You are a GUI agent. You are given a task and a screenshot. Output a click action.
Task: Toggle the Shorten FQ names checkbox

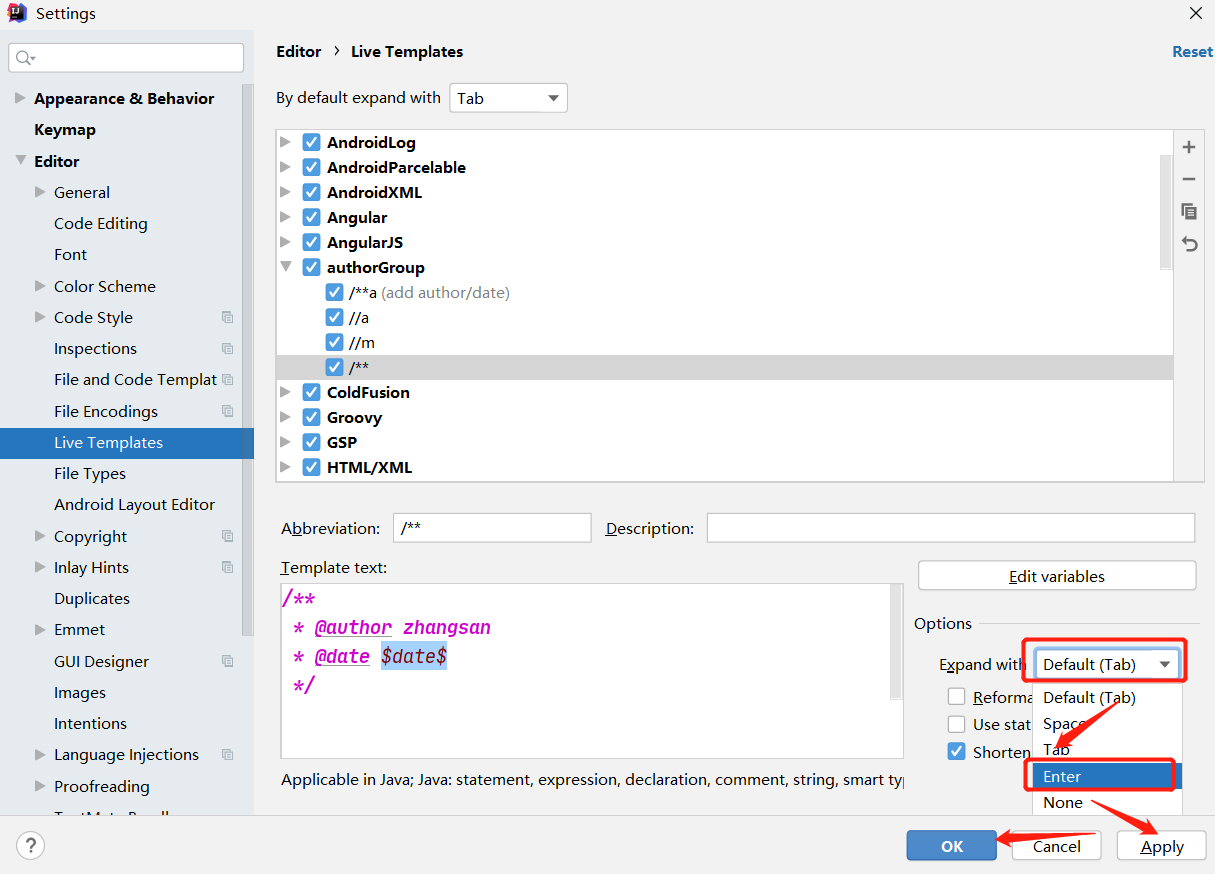pyautogui.click(x=957, y=752)
